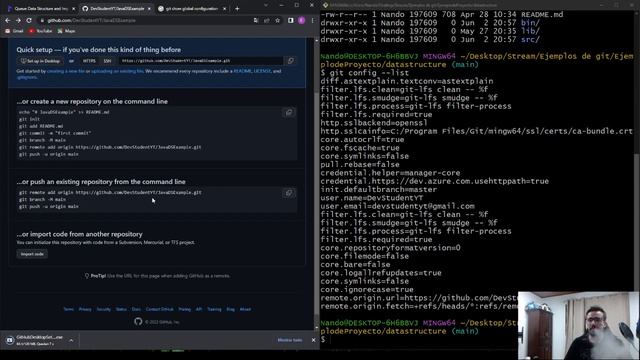Open Terms footer link
The height and width of the screenshot is (360, 640).
(x=69, y=309)
